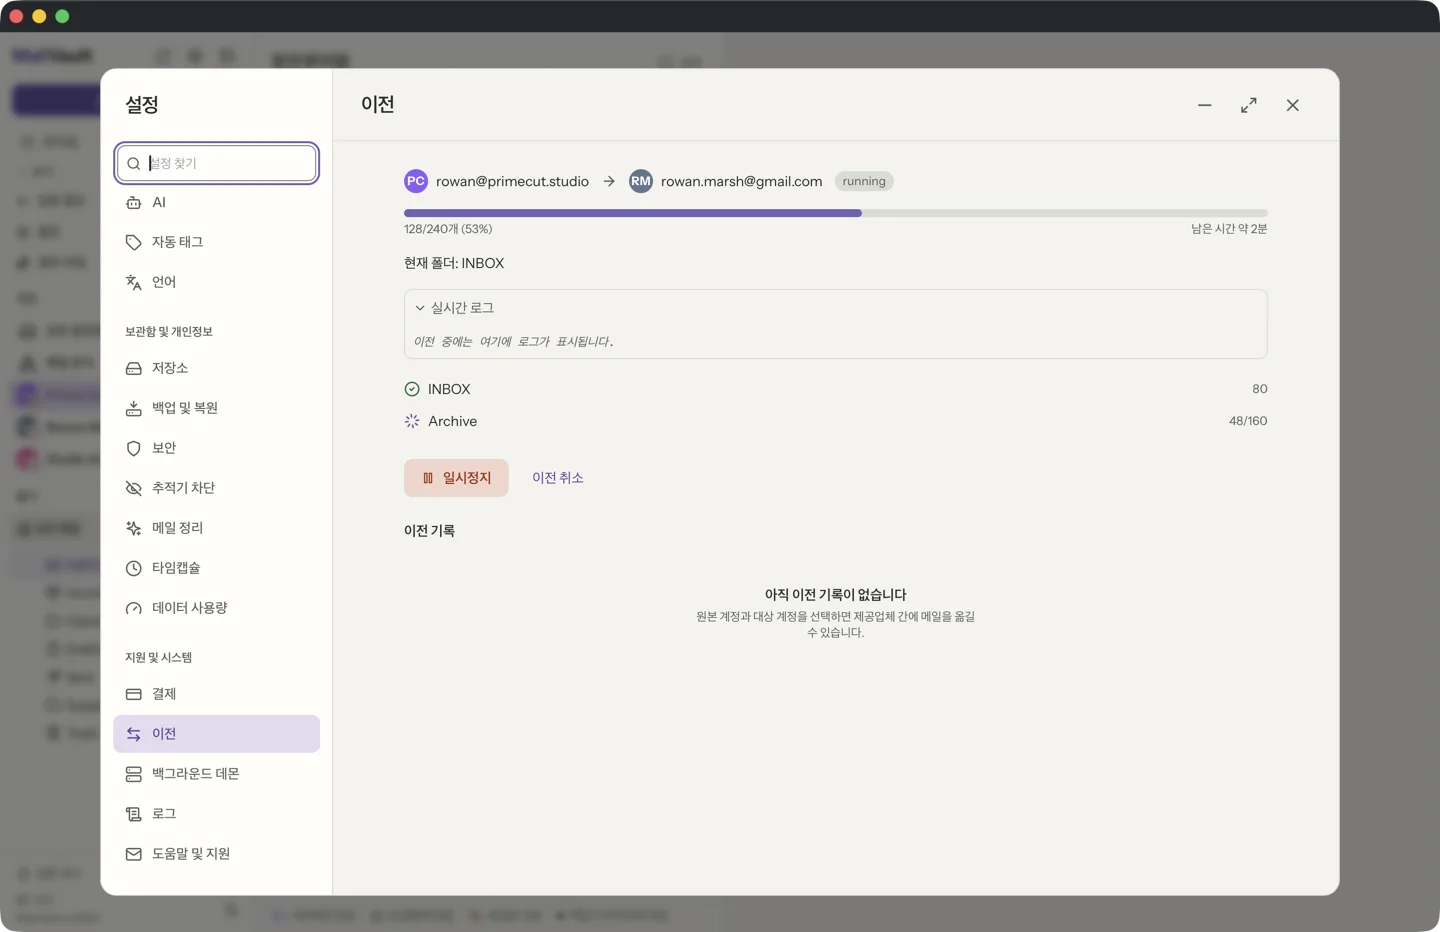Click the 결제 card icon
The height and width of the screenshot is (932, 1440).
click(133, 694)
